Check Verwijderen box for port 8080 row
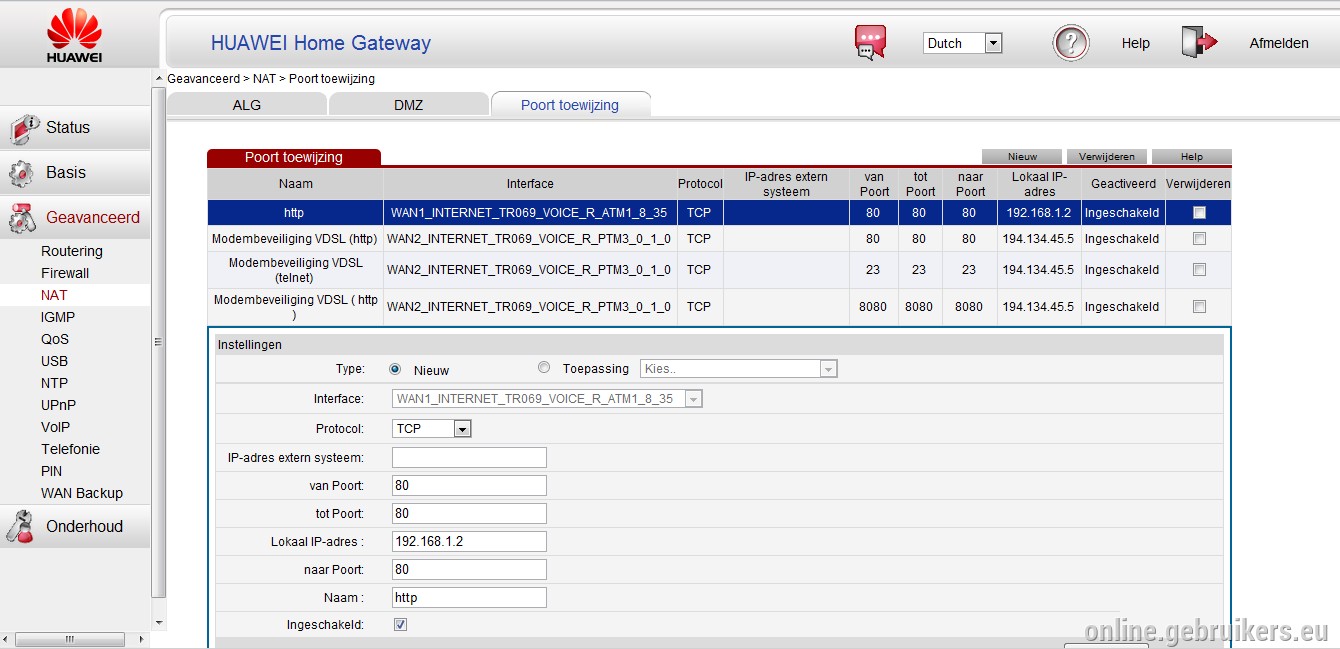Viewport: 1340px width, 649px height. 1199,307
